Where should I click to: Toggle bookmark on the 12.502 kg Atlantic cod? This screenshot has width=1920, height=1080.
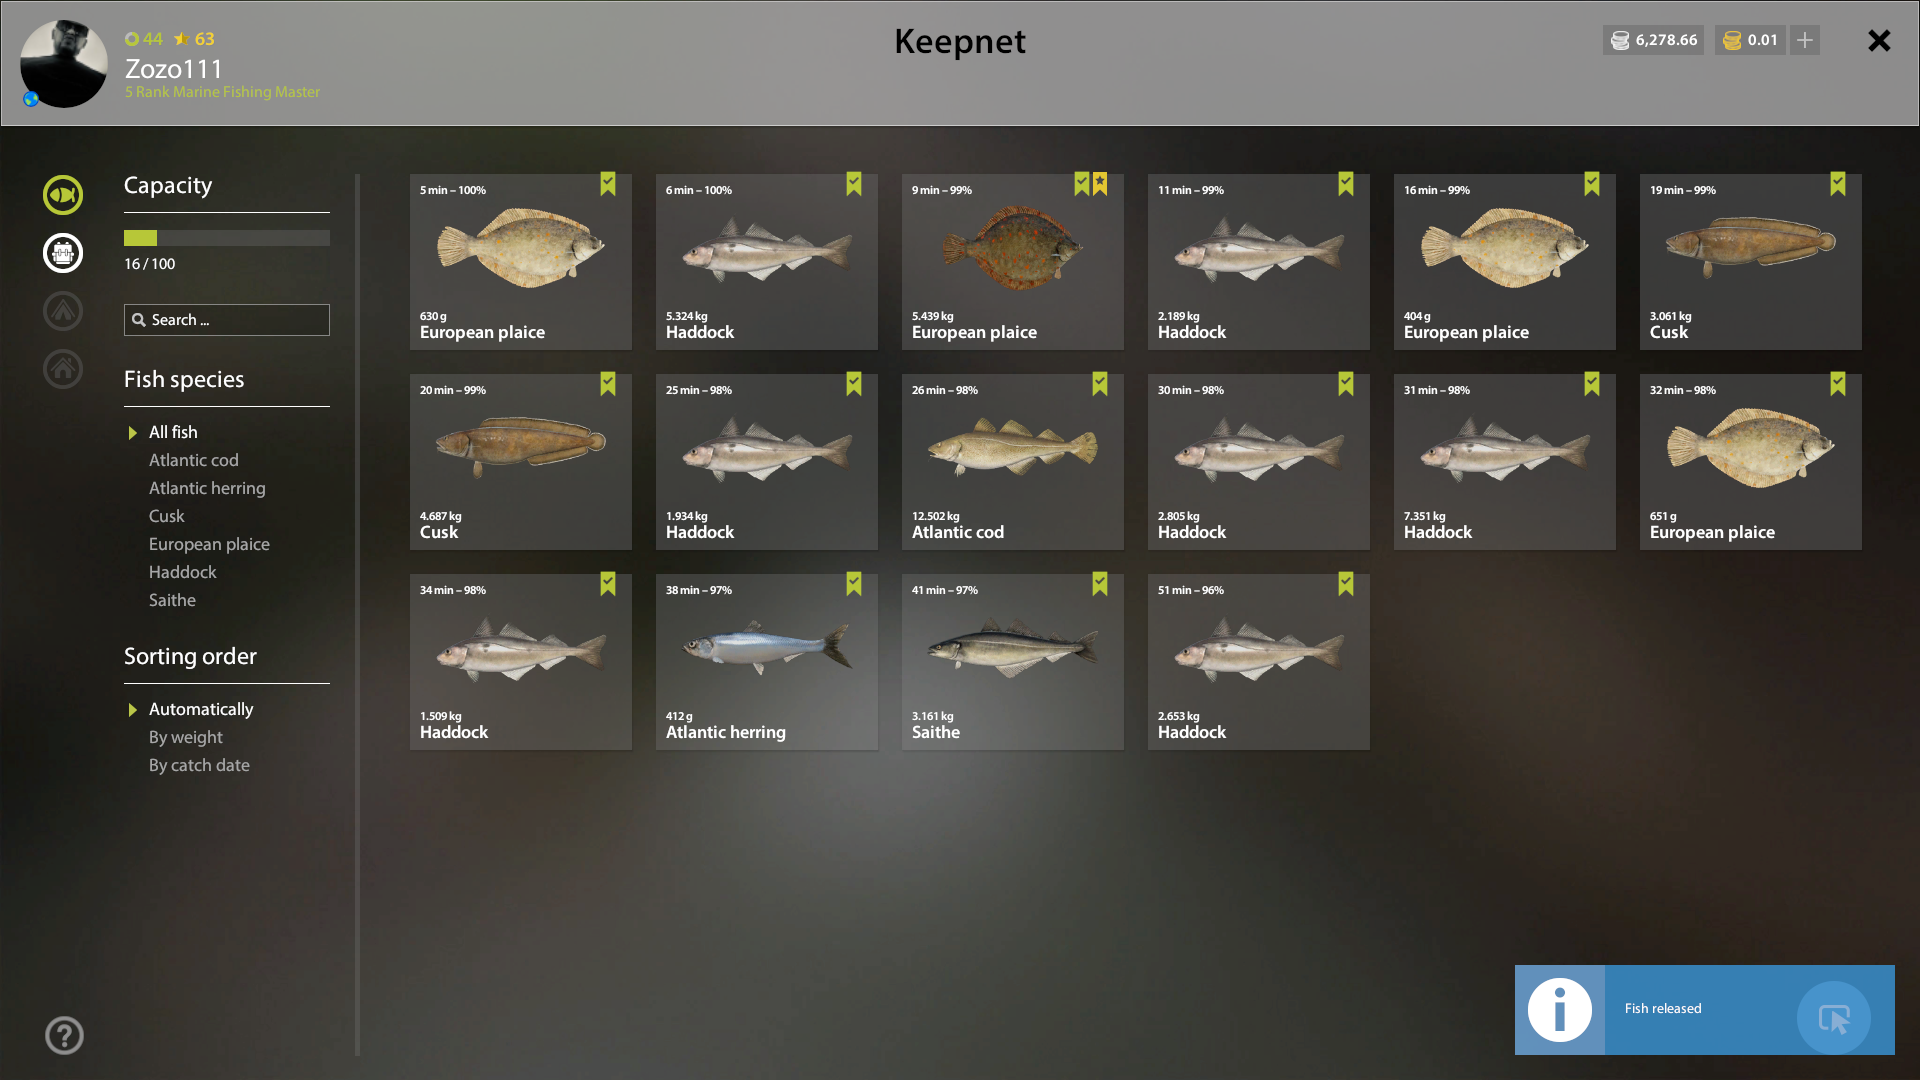(1100, 384)
